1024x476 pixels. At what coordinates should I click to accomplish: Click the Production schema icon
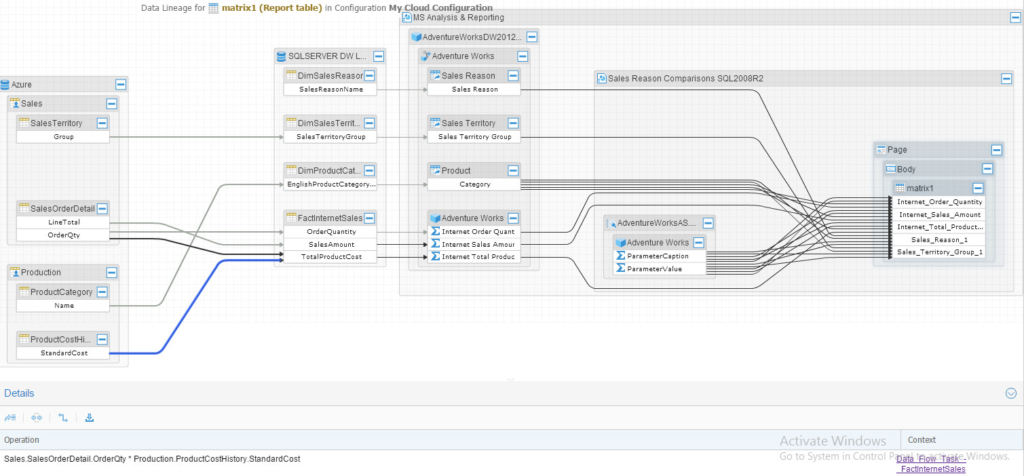(x=15, y=272)
